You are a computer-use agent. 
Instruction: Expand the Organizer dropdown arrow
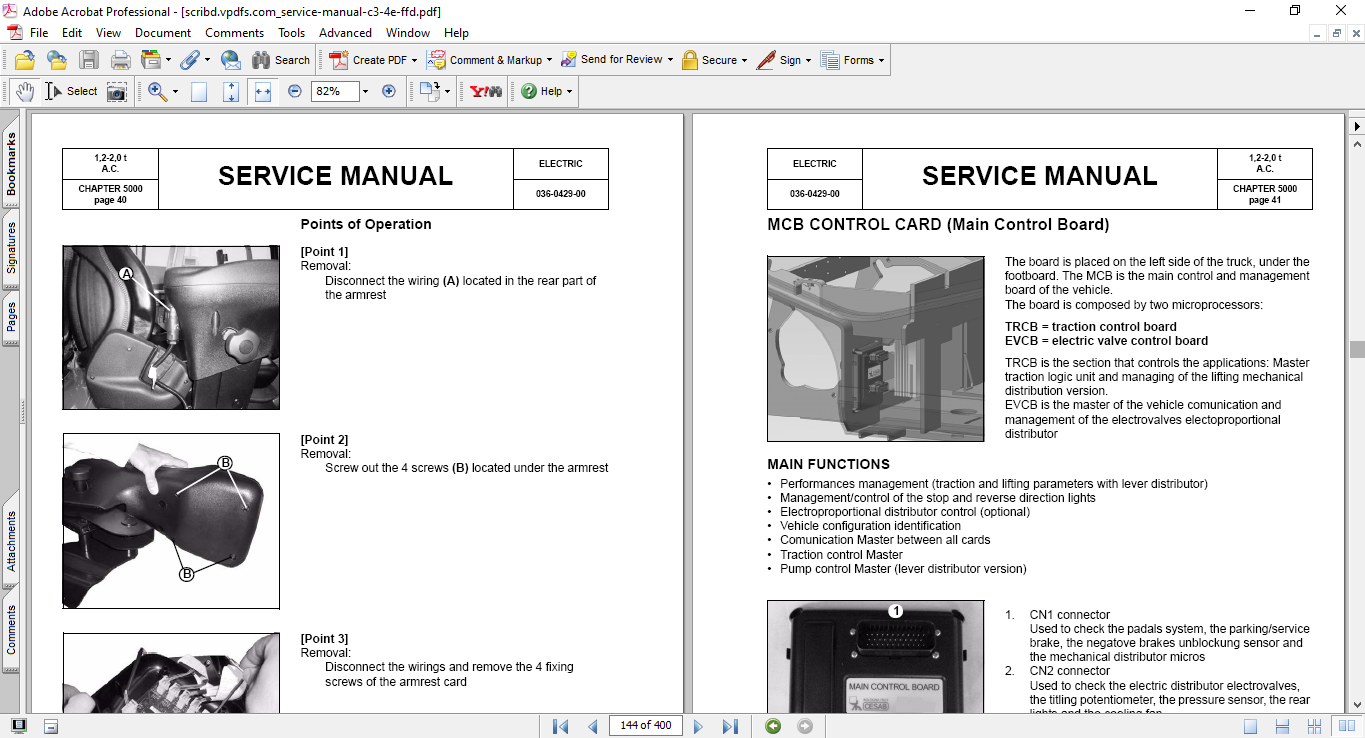[x=168, y=61]
